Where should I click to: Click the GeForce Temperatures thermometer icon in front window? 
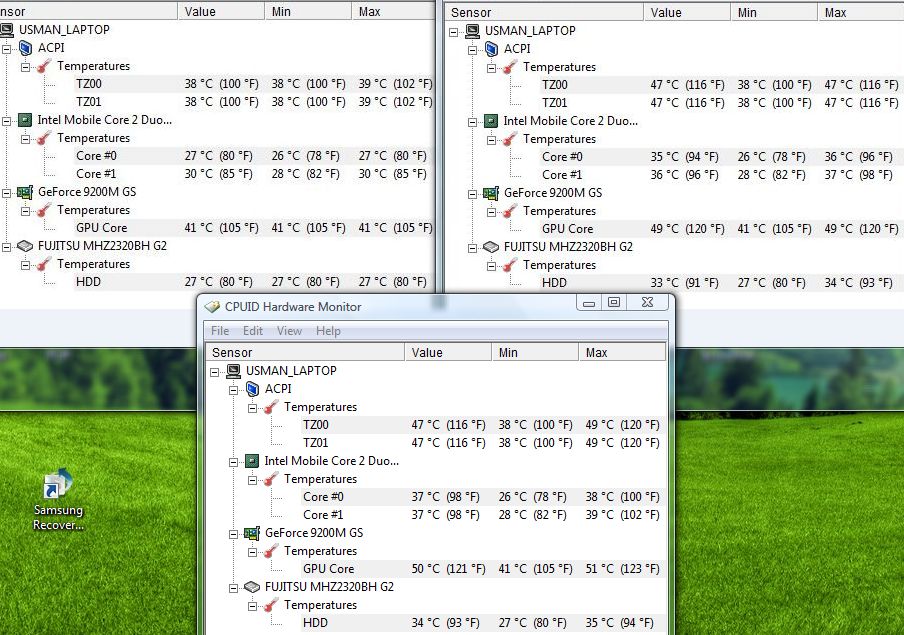click(271, 551)
